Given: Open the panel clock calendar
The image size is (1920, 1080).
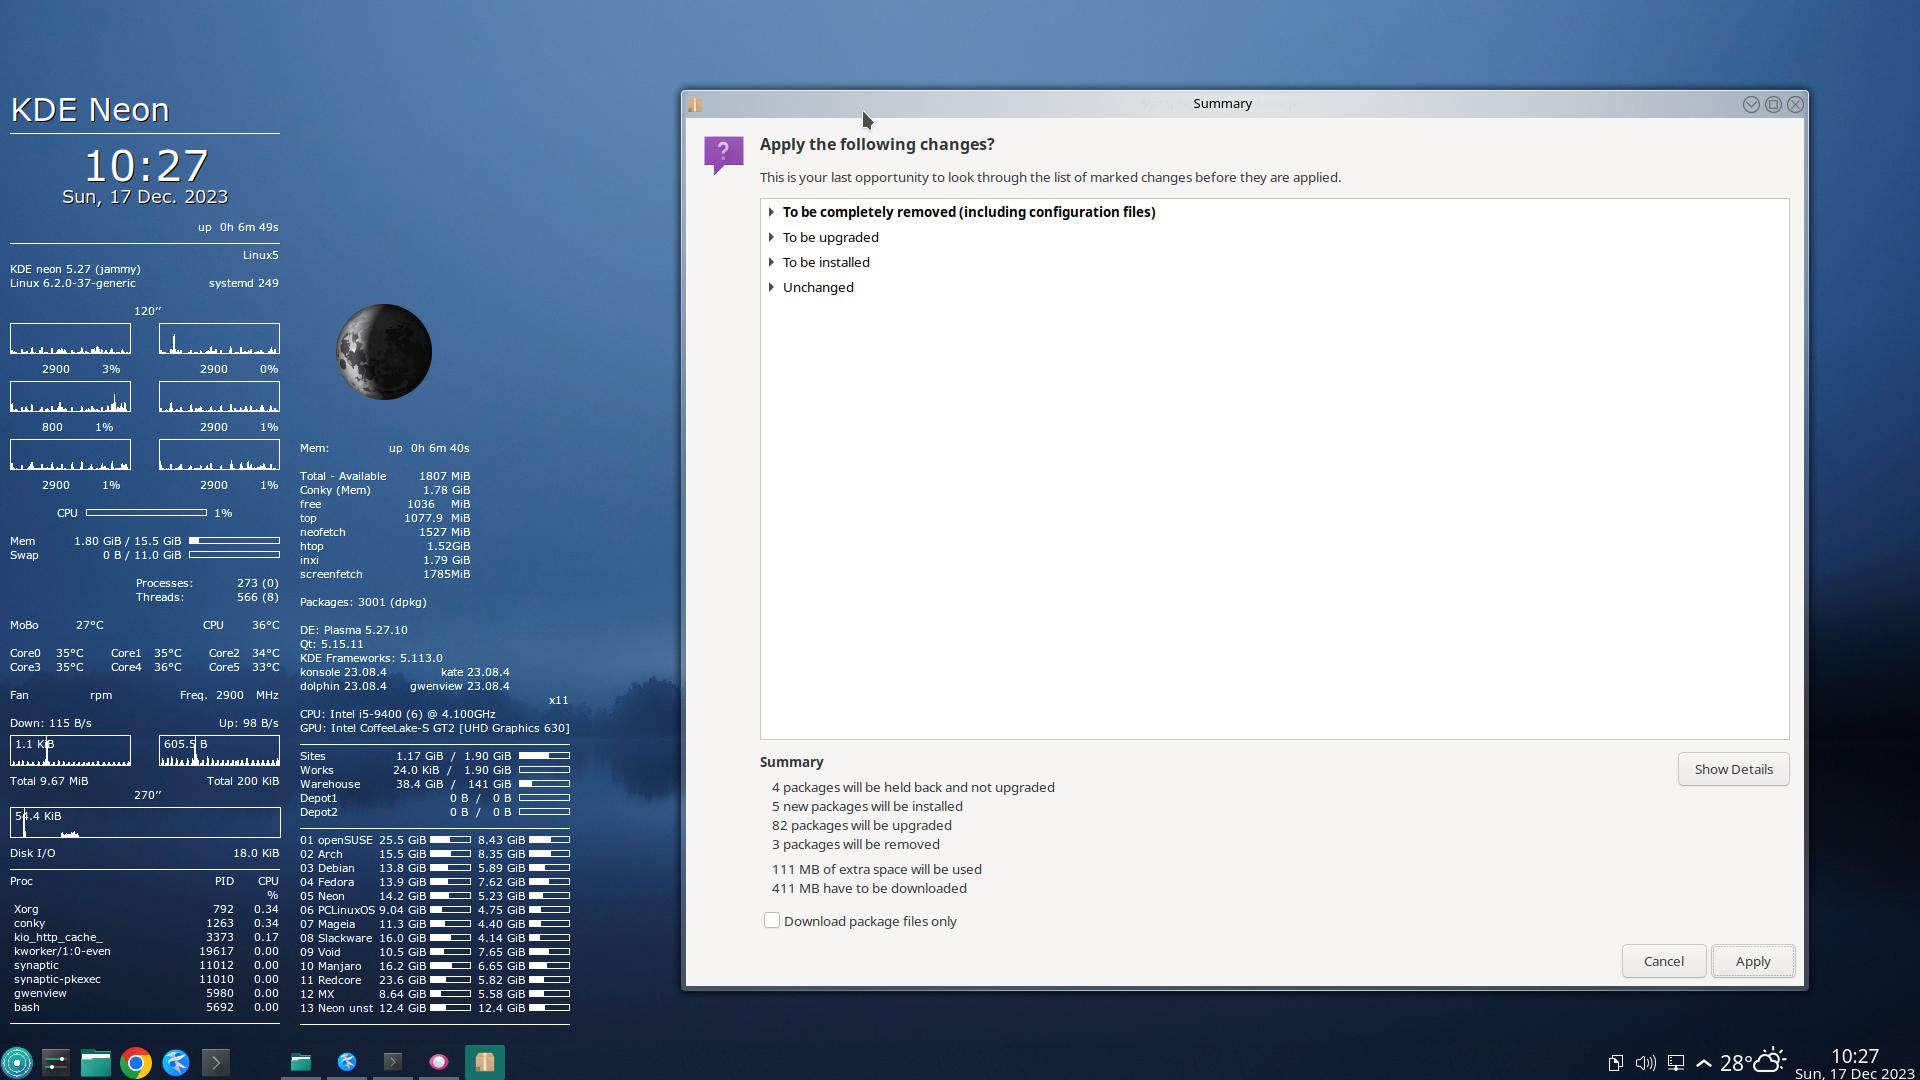Looking at the screenshot, I should click(x=1854, y=1063).
